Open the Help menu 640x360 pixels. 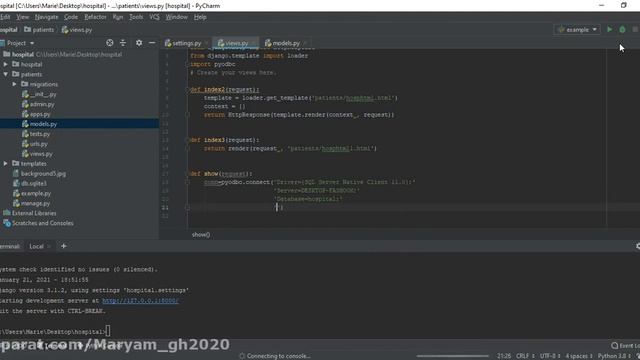[200, 17]
